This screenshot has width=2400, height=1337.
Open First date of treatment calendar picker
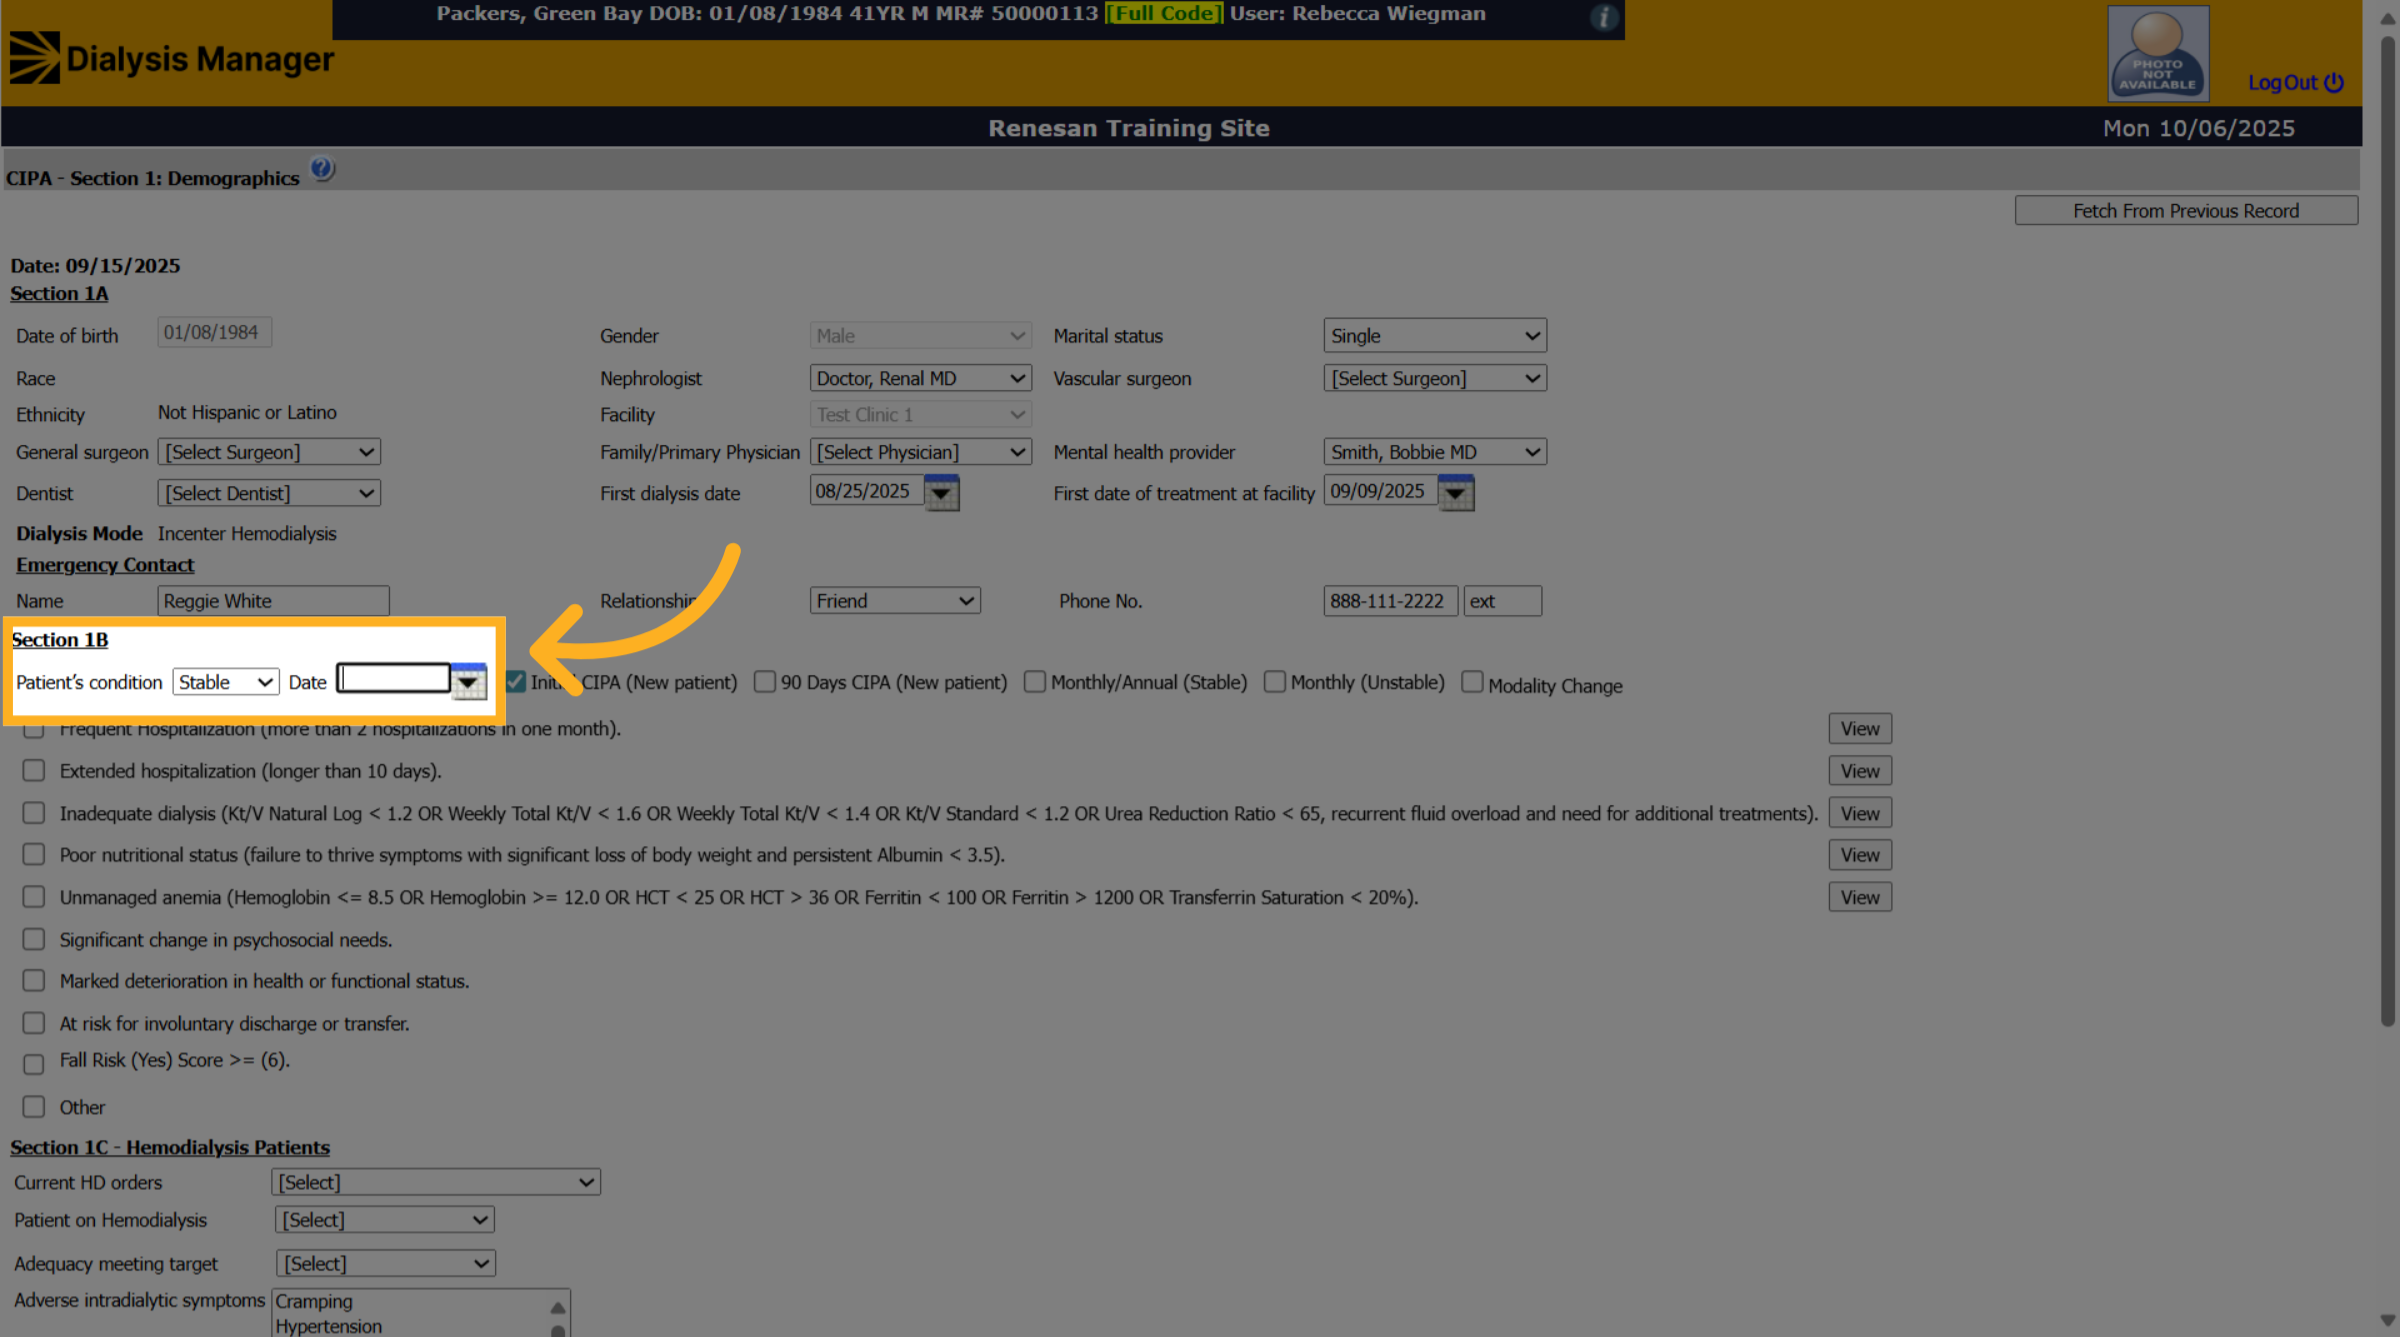click(1456, 492)
